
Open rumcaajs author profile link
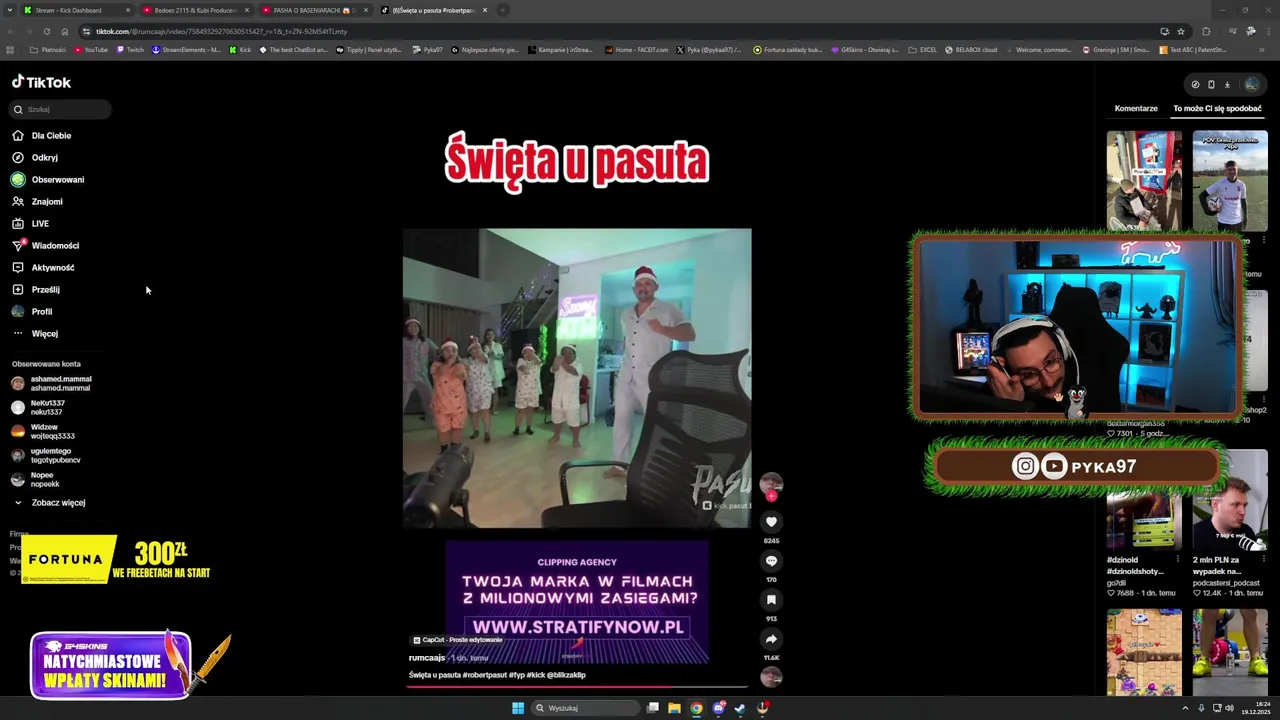(427, 658)
